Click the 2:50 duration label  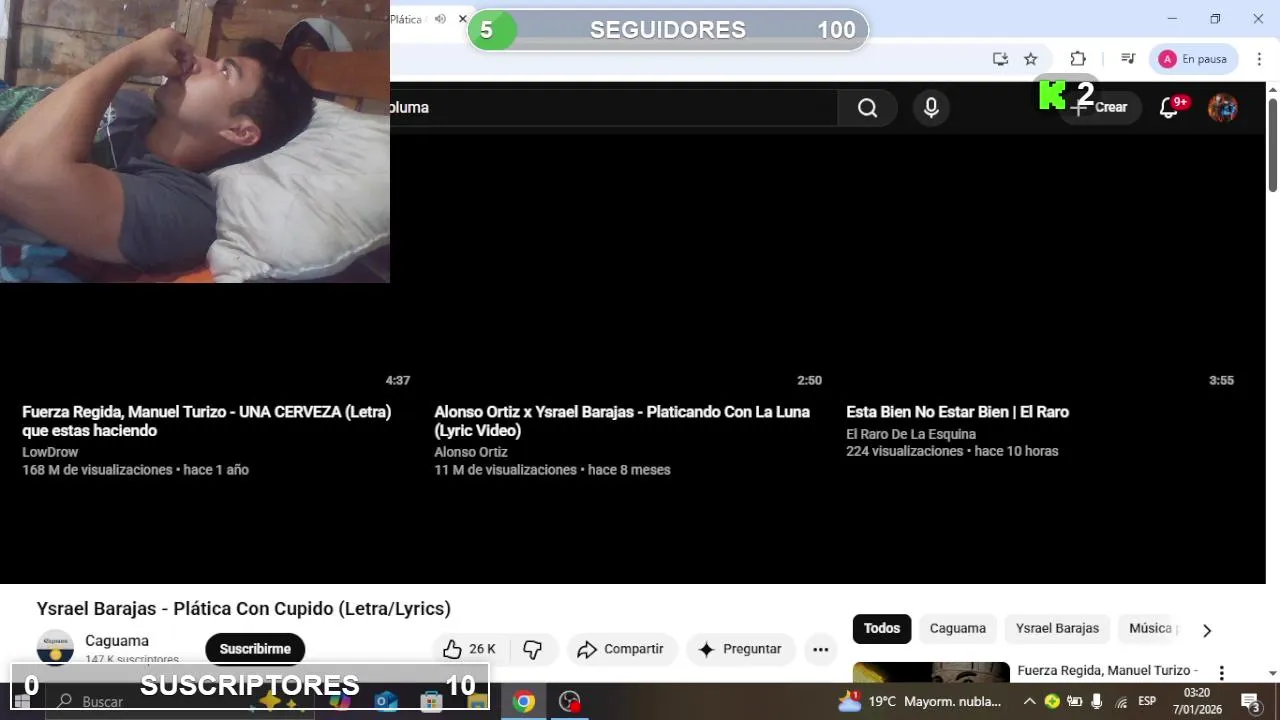tap(809, 380)
